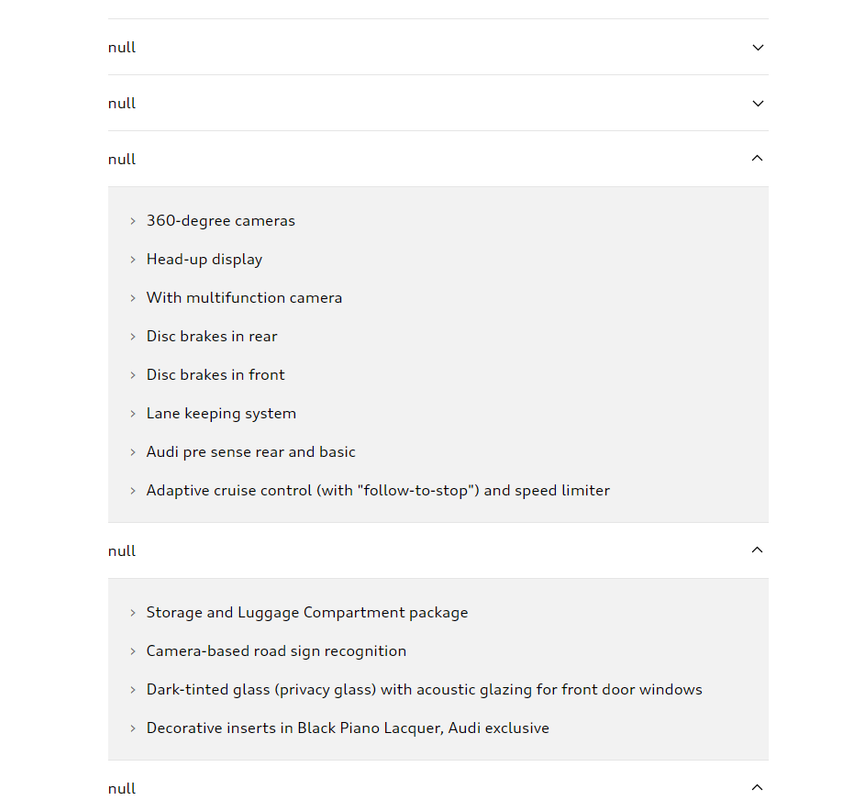Screen dimensions: 842x800
Task: Open Disc brakes in front details
Action: coord(215,375)
